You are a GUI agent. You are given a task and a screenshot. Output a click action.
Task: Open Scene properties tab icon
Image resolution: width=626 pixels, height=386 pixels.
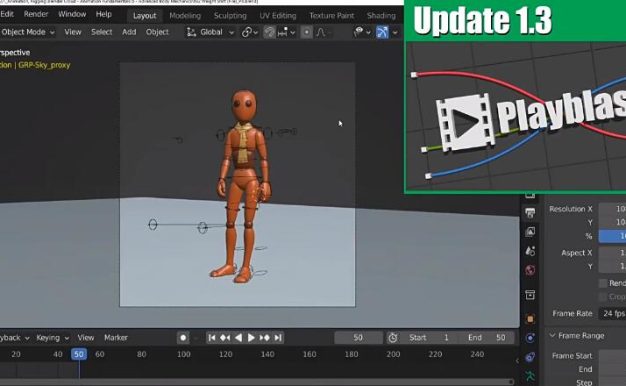[530, 251]
